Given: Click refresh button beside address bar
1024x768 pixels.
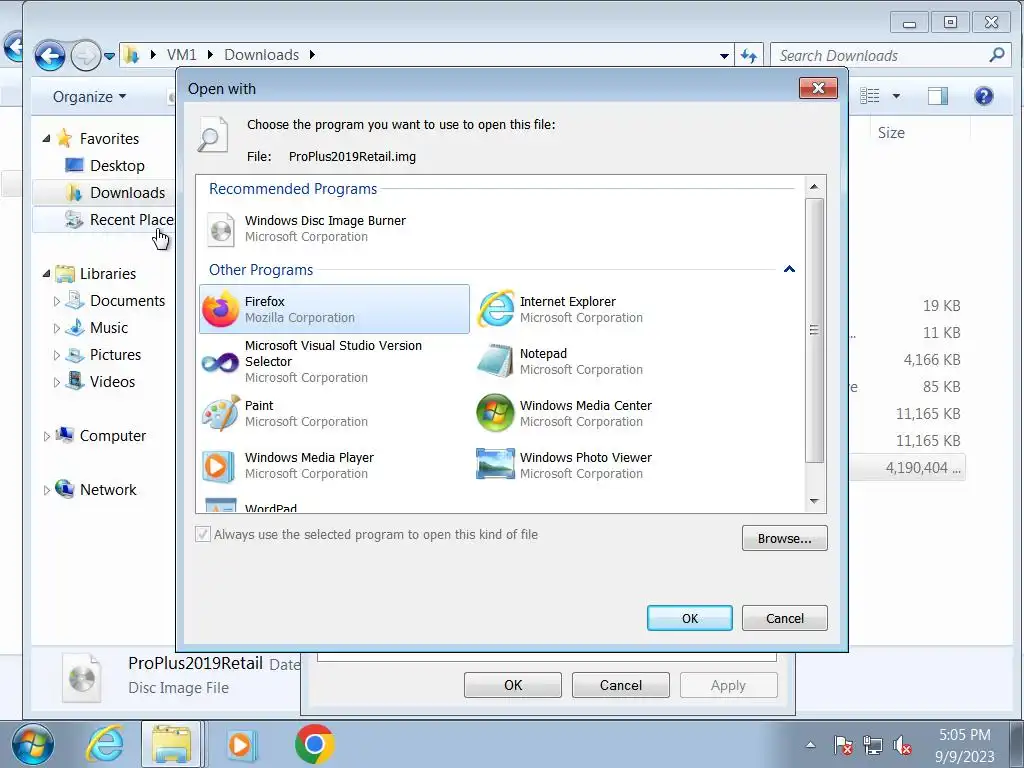Looking at the screenshot, I should (749, 56).
